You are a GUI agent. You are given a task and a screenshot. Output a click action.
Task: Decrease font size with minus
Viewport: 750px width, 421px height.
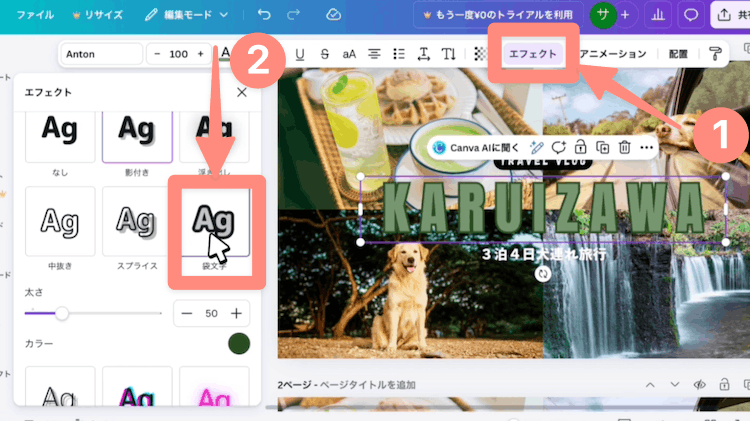(157, 54)
